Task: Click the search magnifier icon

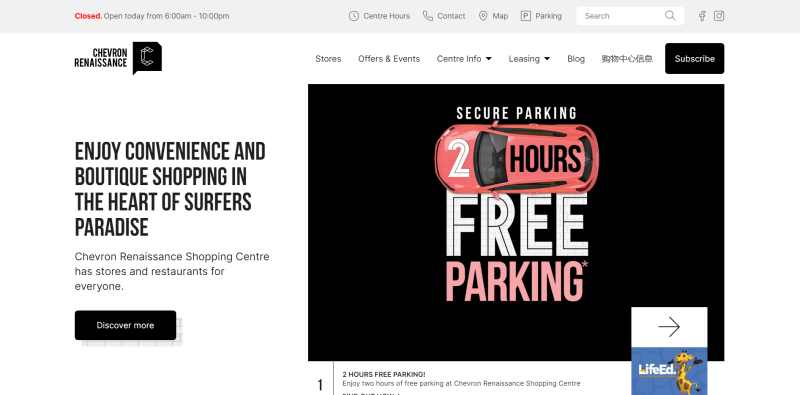Action: [x=670, y=16]
